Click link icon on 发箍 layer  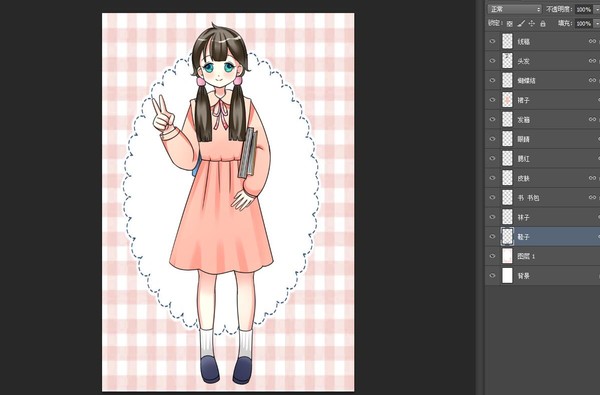tap(592, 119)
